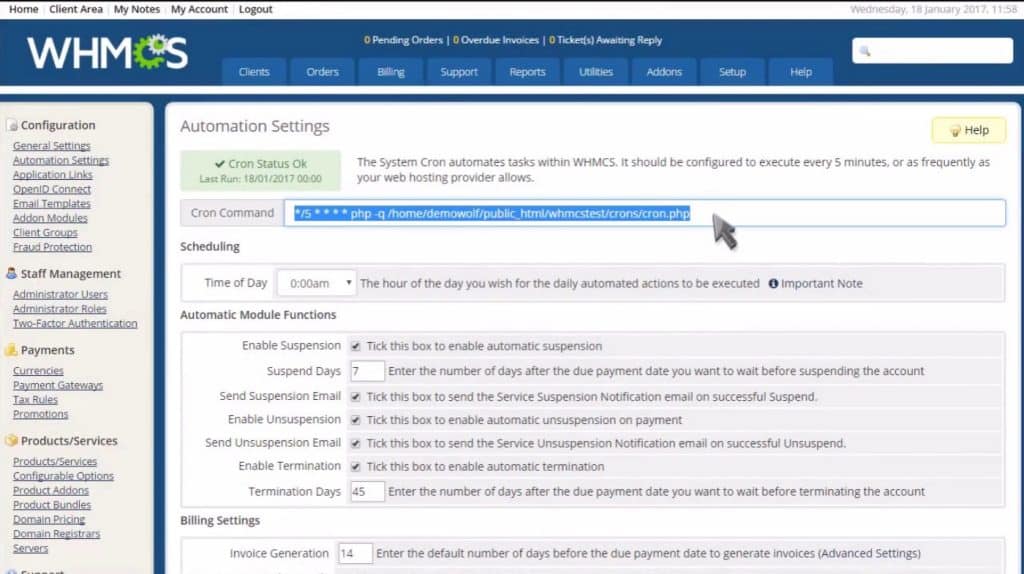Toggle the Enable Unsuspension checkbox

(x=355, y=420)
